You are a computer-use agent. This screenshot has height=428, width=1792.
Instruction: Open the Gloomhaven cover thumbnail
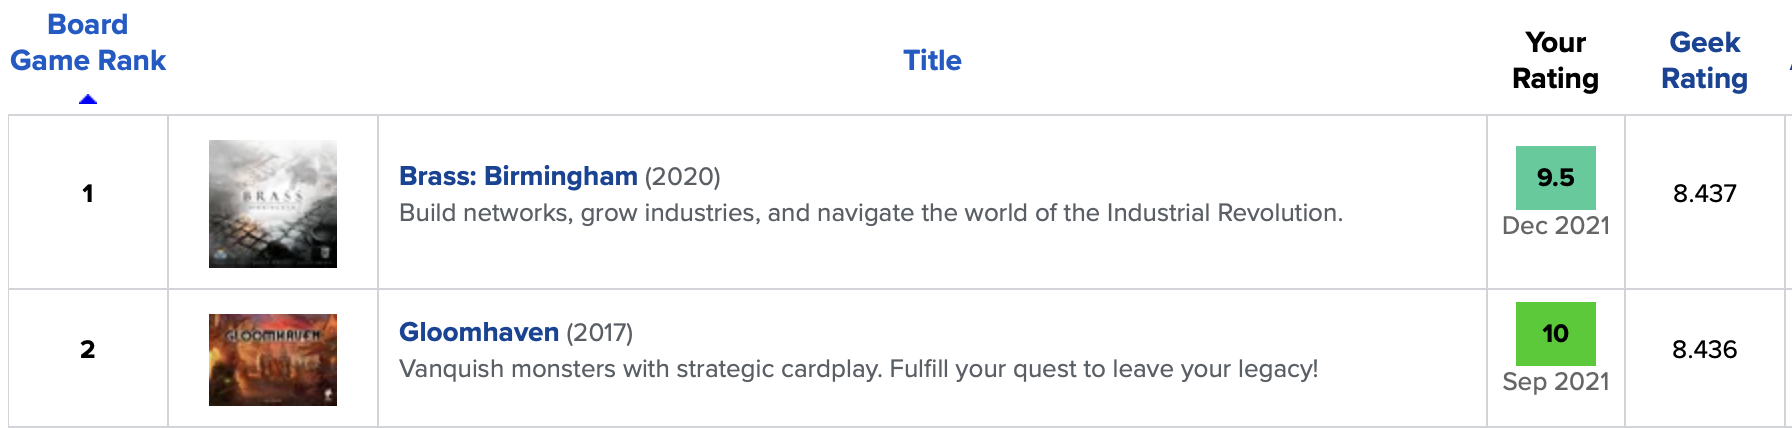pyautogui.click(x=273, y=360)
